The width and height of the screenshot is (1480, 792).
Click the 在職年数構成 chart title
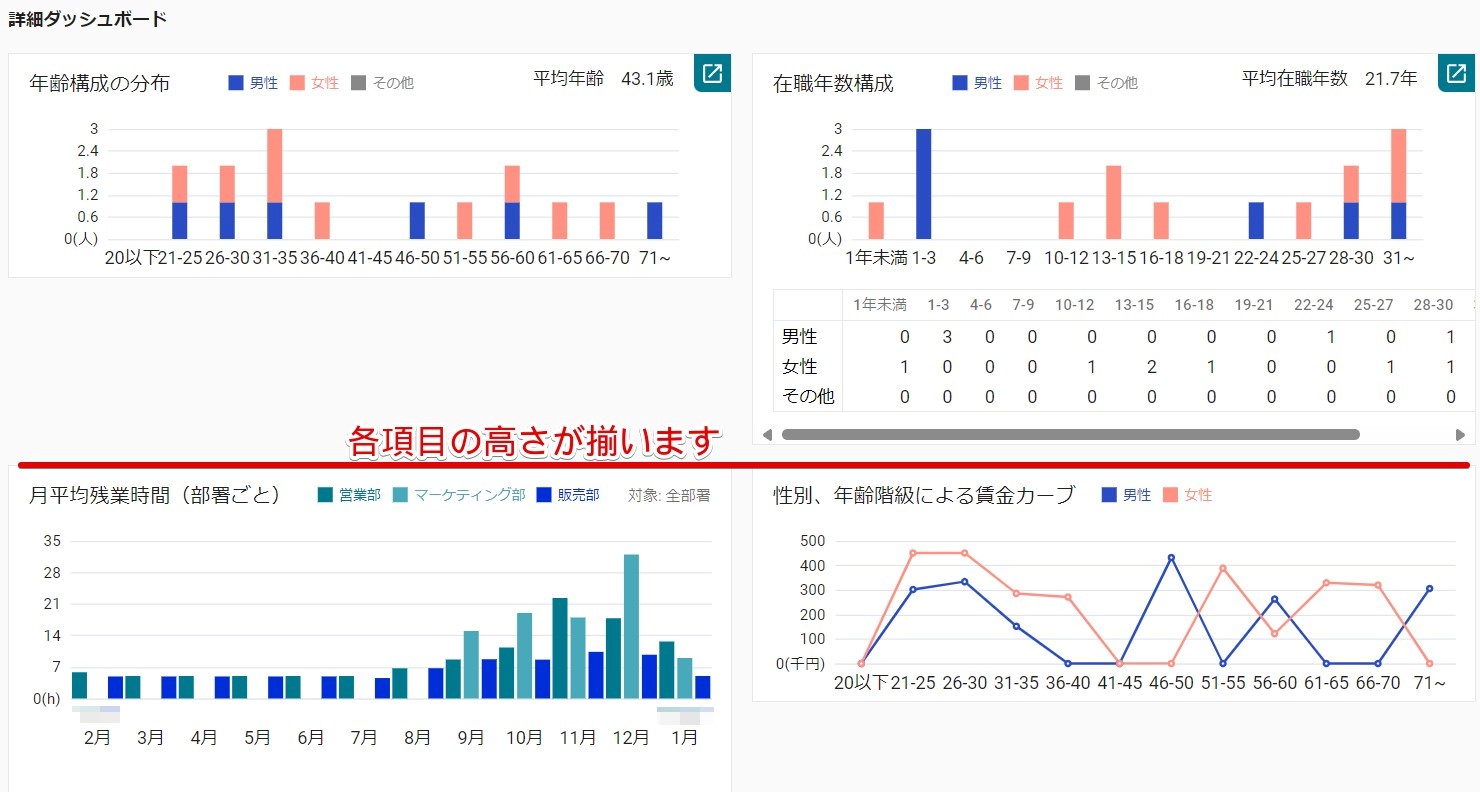[x=833, y=83]
